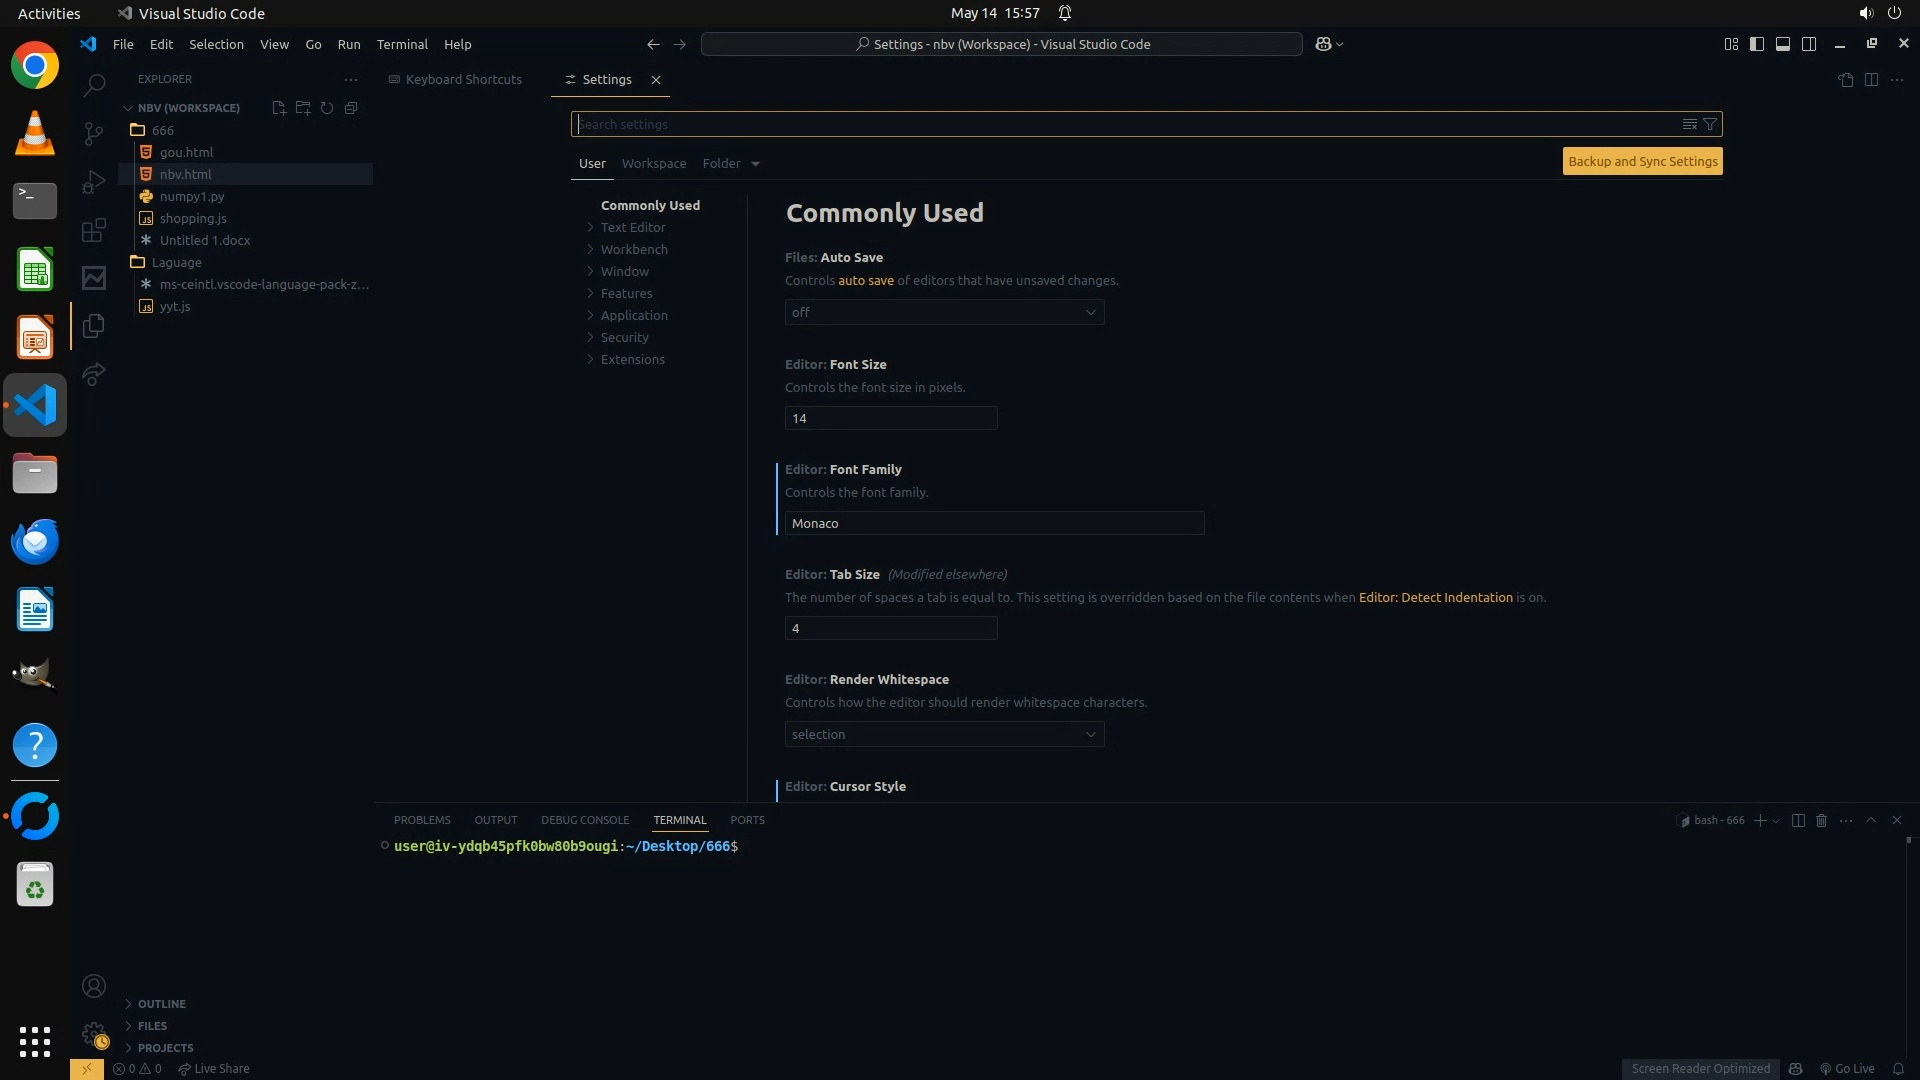Refresh the Explorer file tree
1920x1080 pixels.
(327, 108)
